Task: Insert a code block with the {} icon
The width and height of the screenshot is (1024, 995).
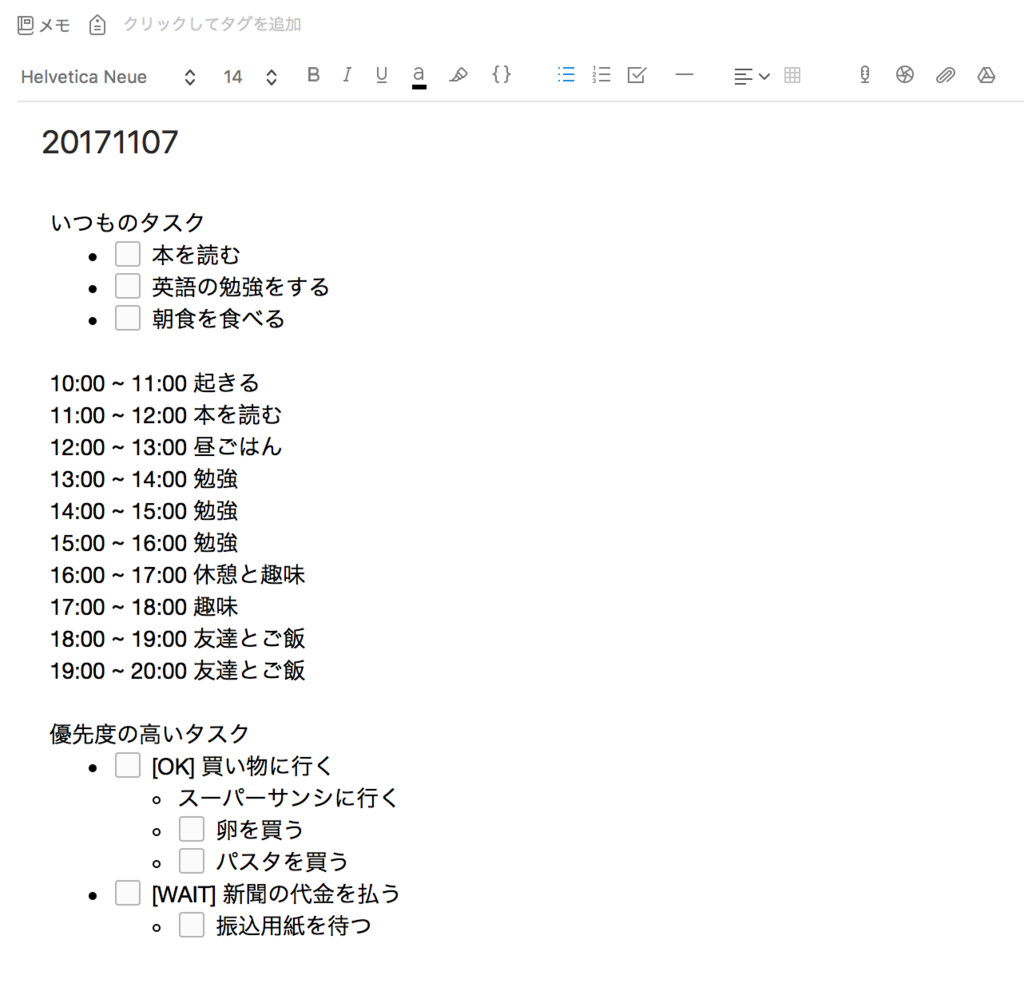Action: [x=501, y=75]
